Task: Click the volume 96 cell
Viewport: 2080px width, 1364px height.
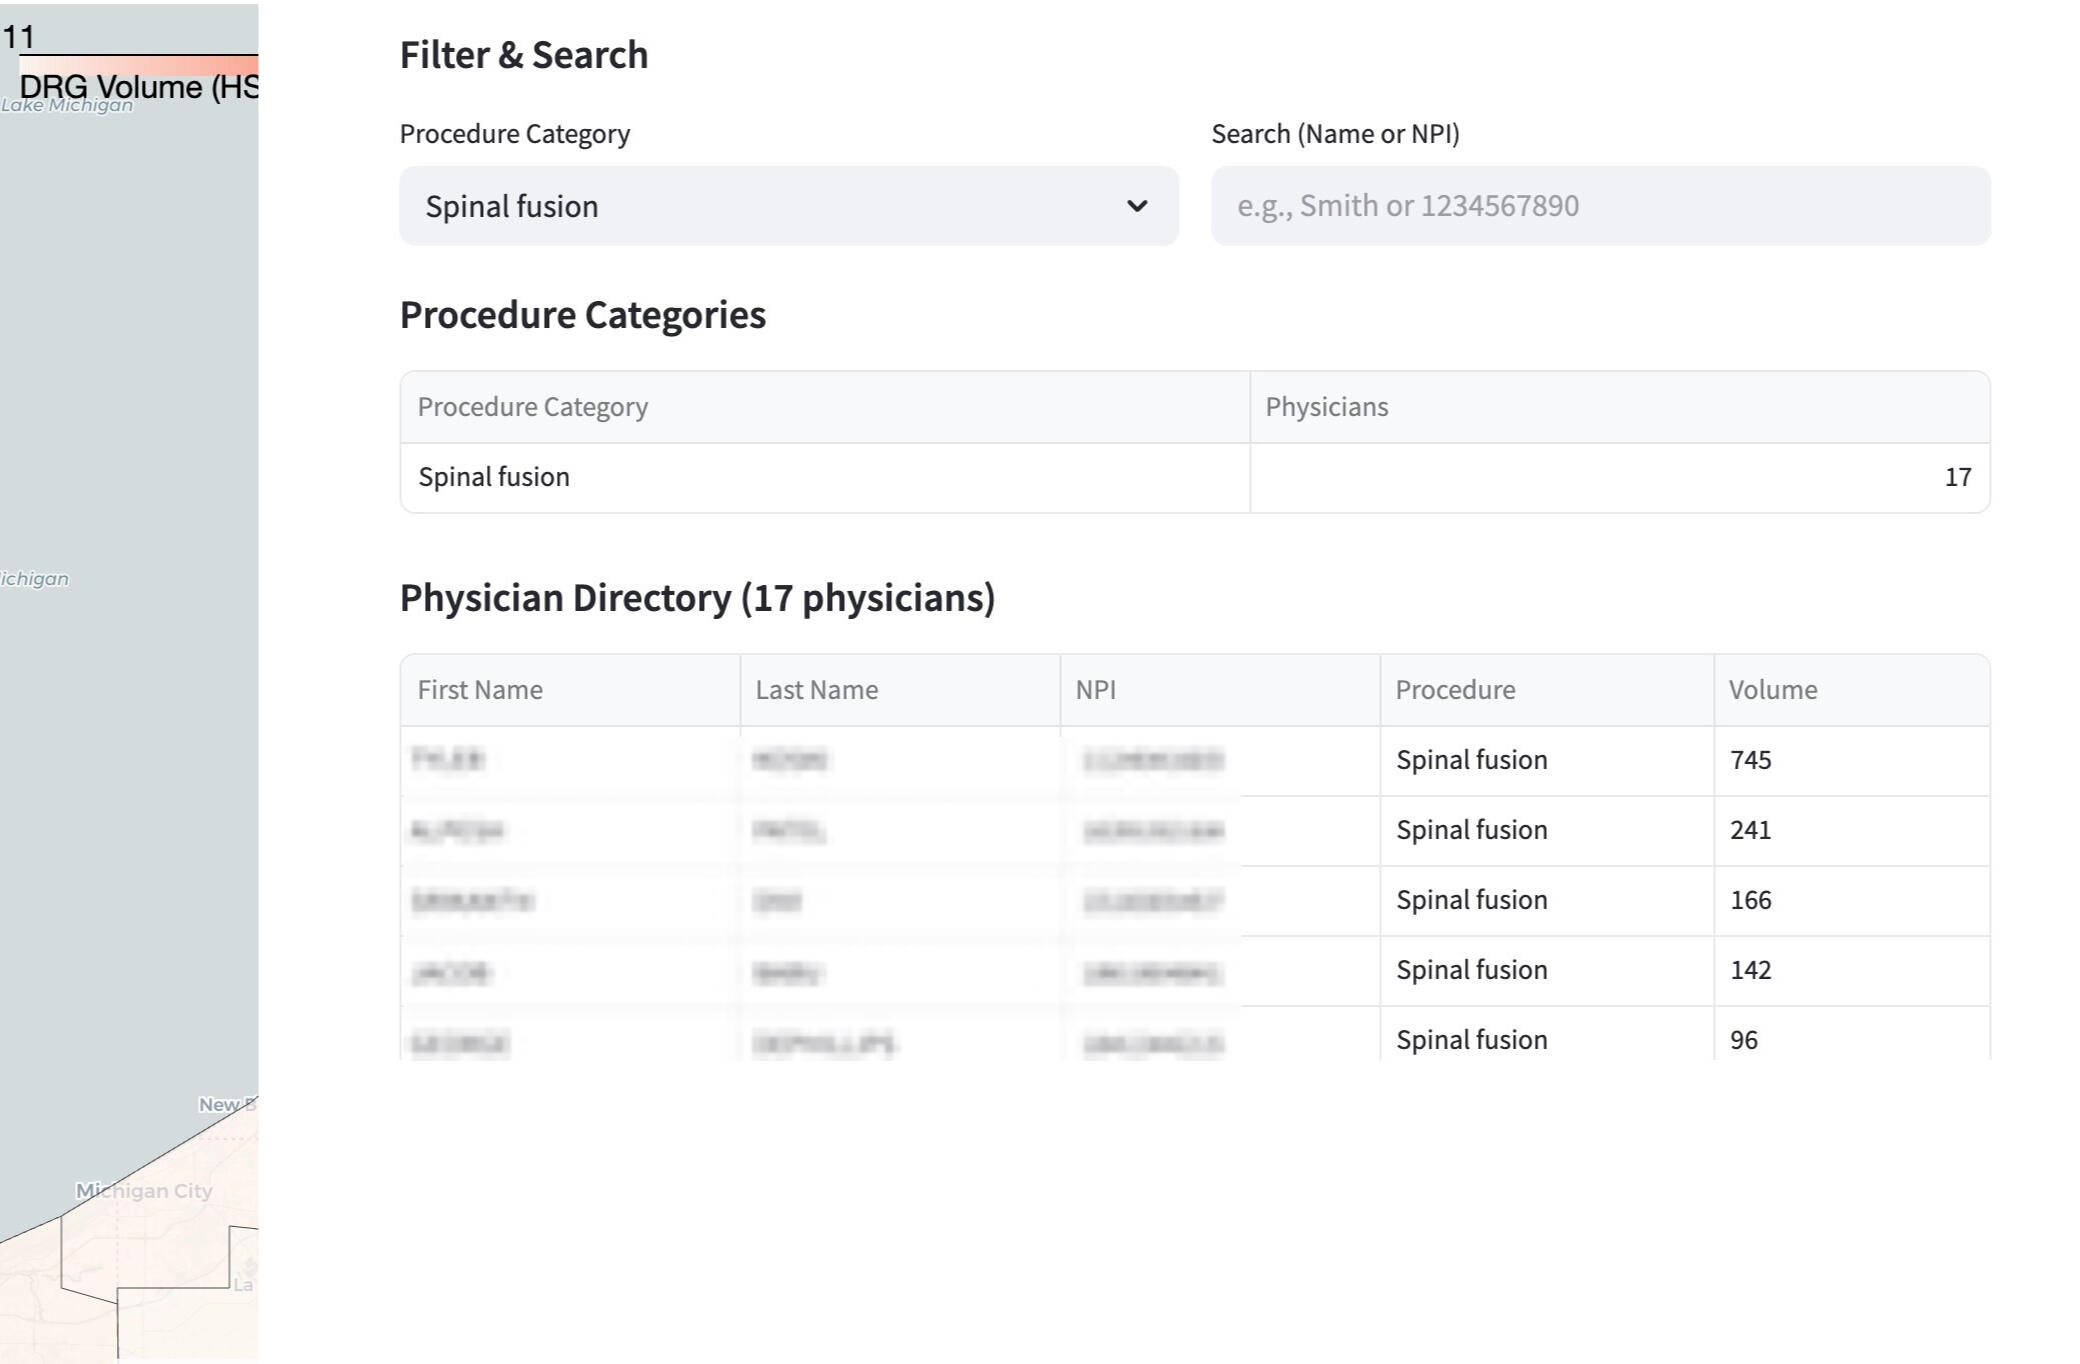Action: click(1743, 1040)
